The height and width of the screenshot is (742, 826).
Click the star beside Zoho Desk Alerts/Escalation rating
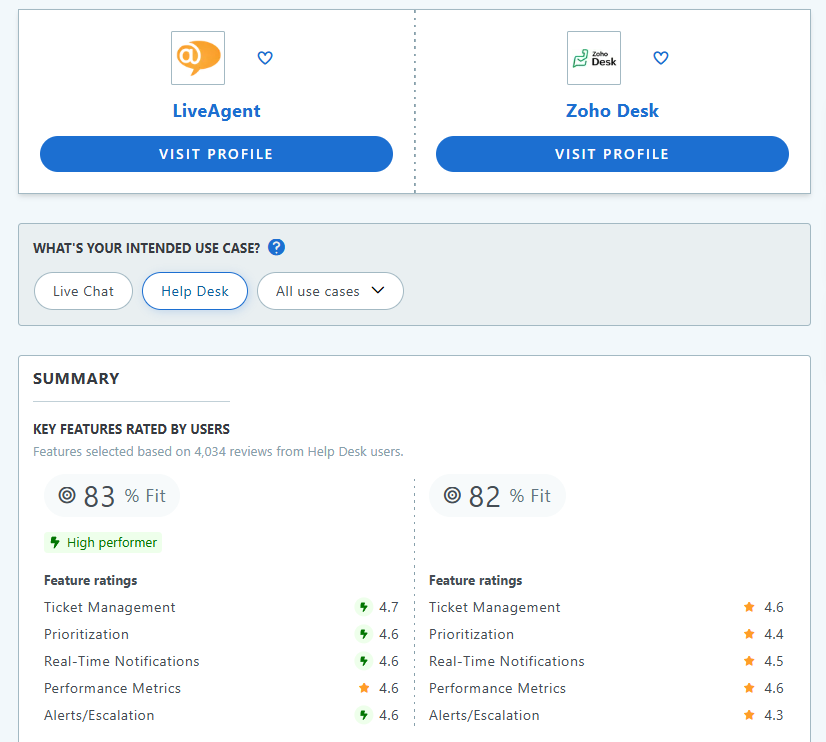(747, 715)
